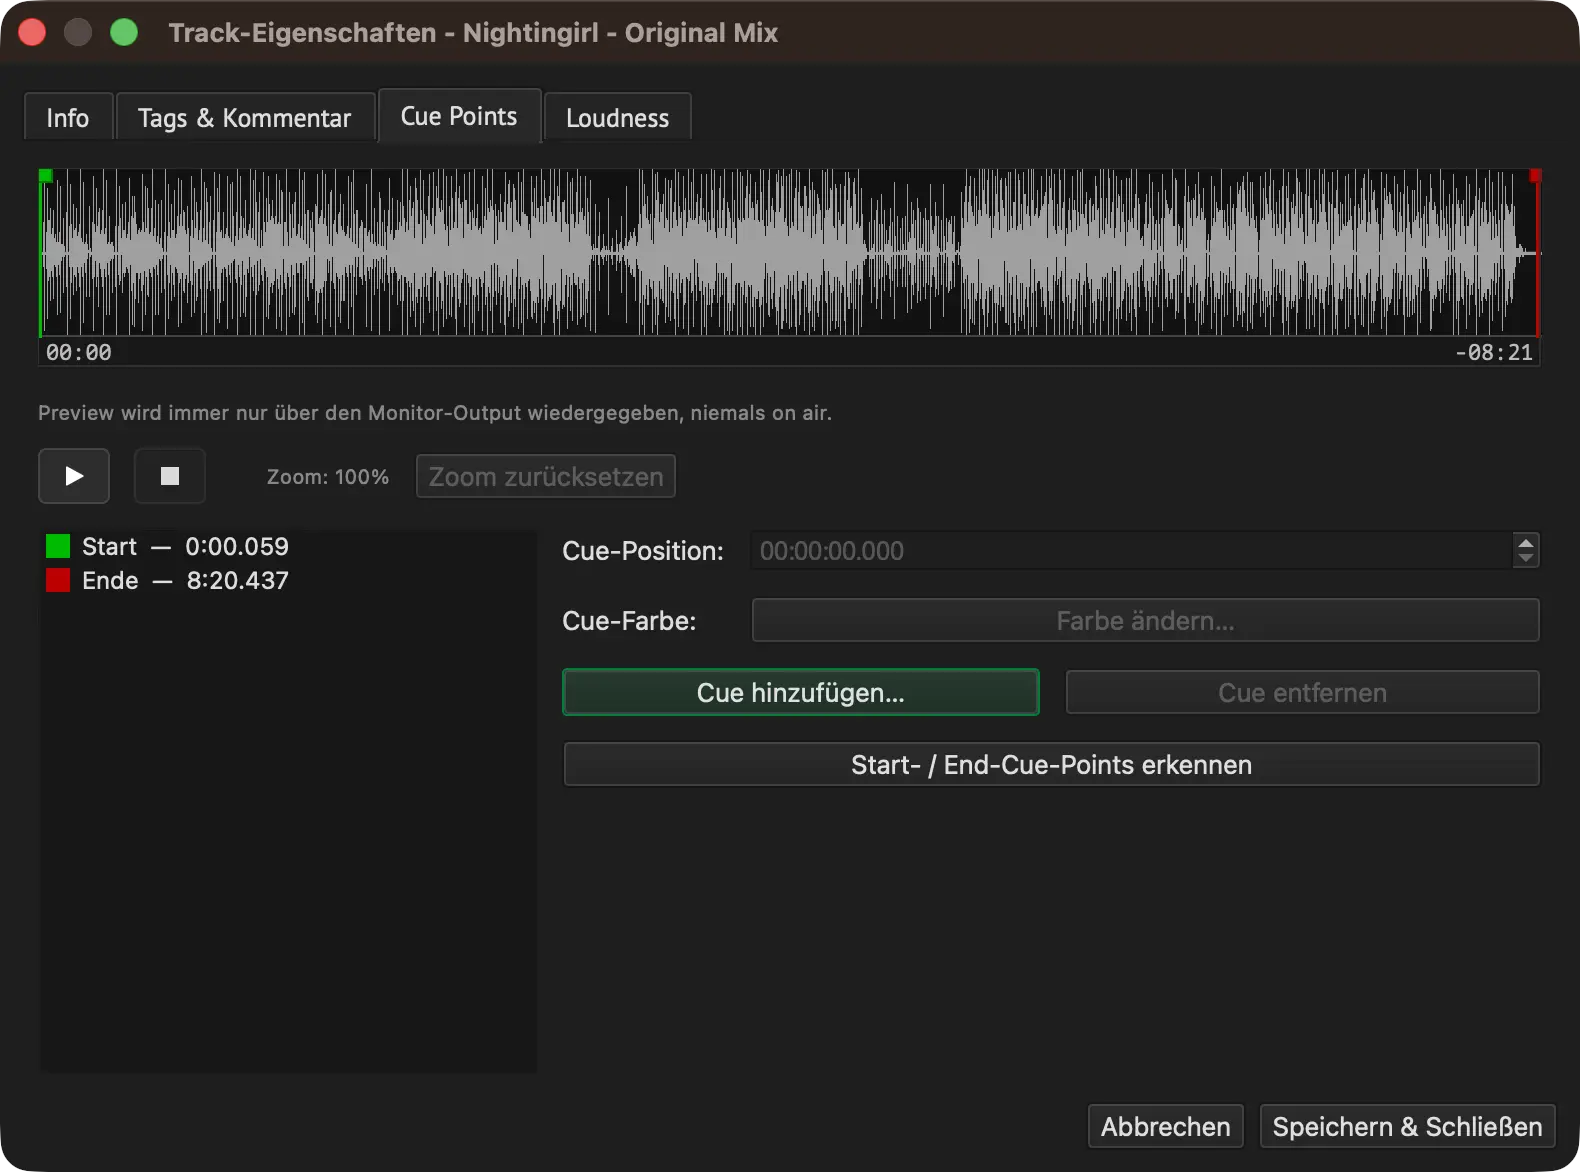Go to the Loudness tab
The image size is (1580, 1172).
tap(617, 118)
